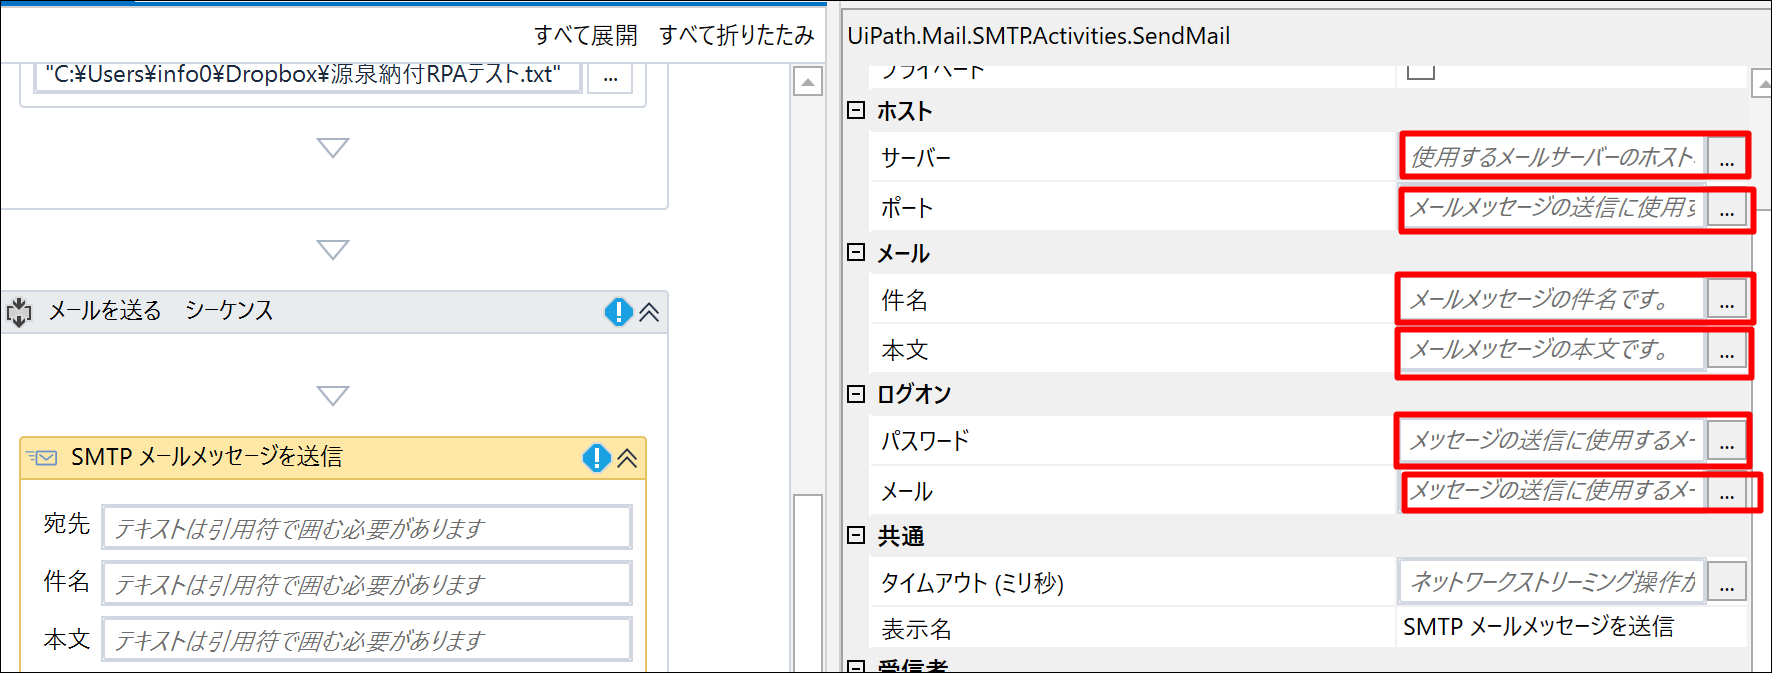The image size is (1772, 673).
Task: Click the properties panel scrollbar up arrow
Action: (1762, 85)
